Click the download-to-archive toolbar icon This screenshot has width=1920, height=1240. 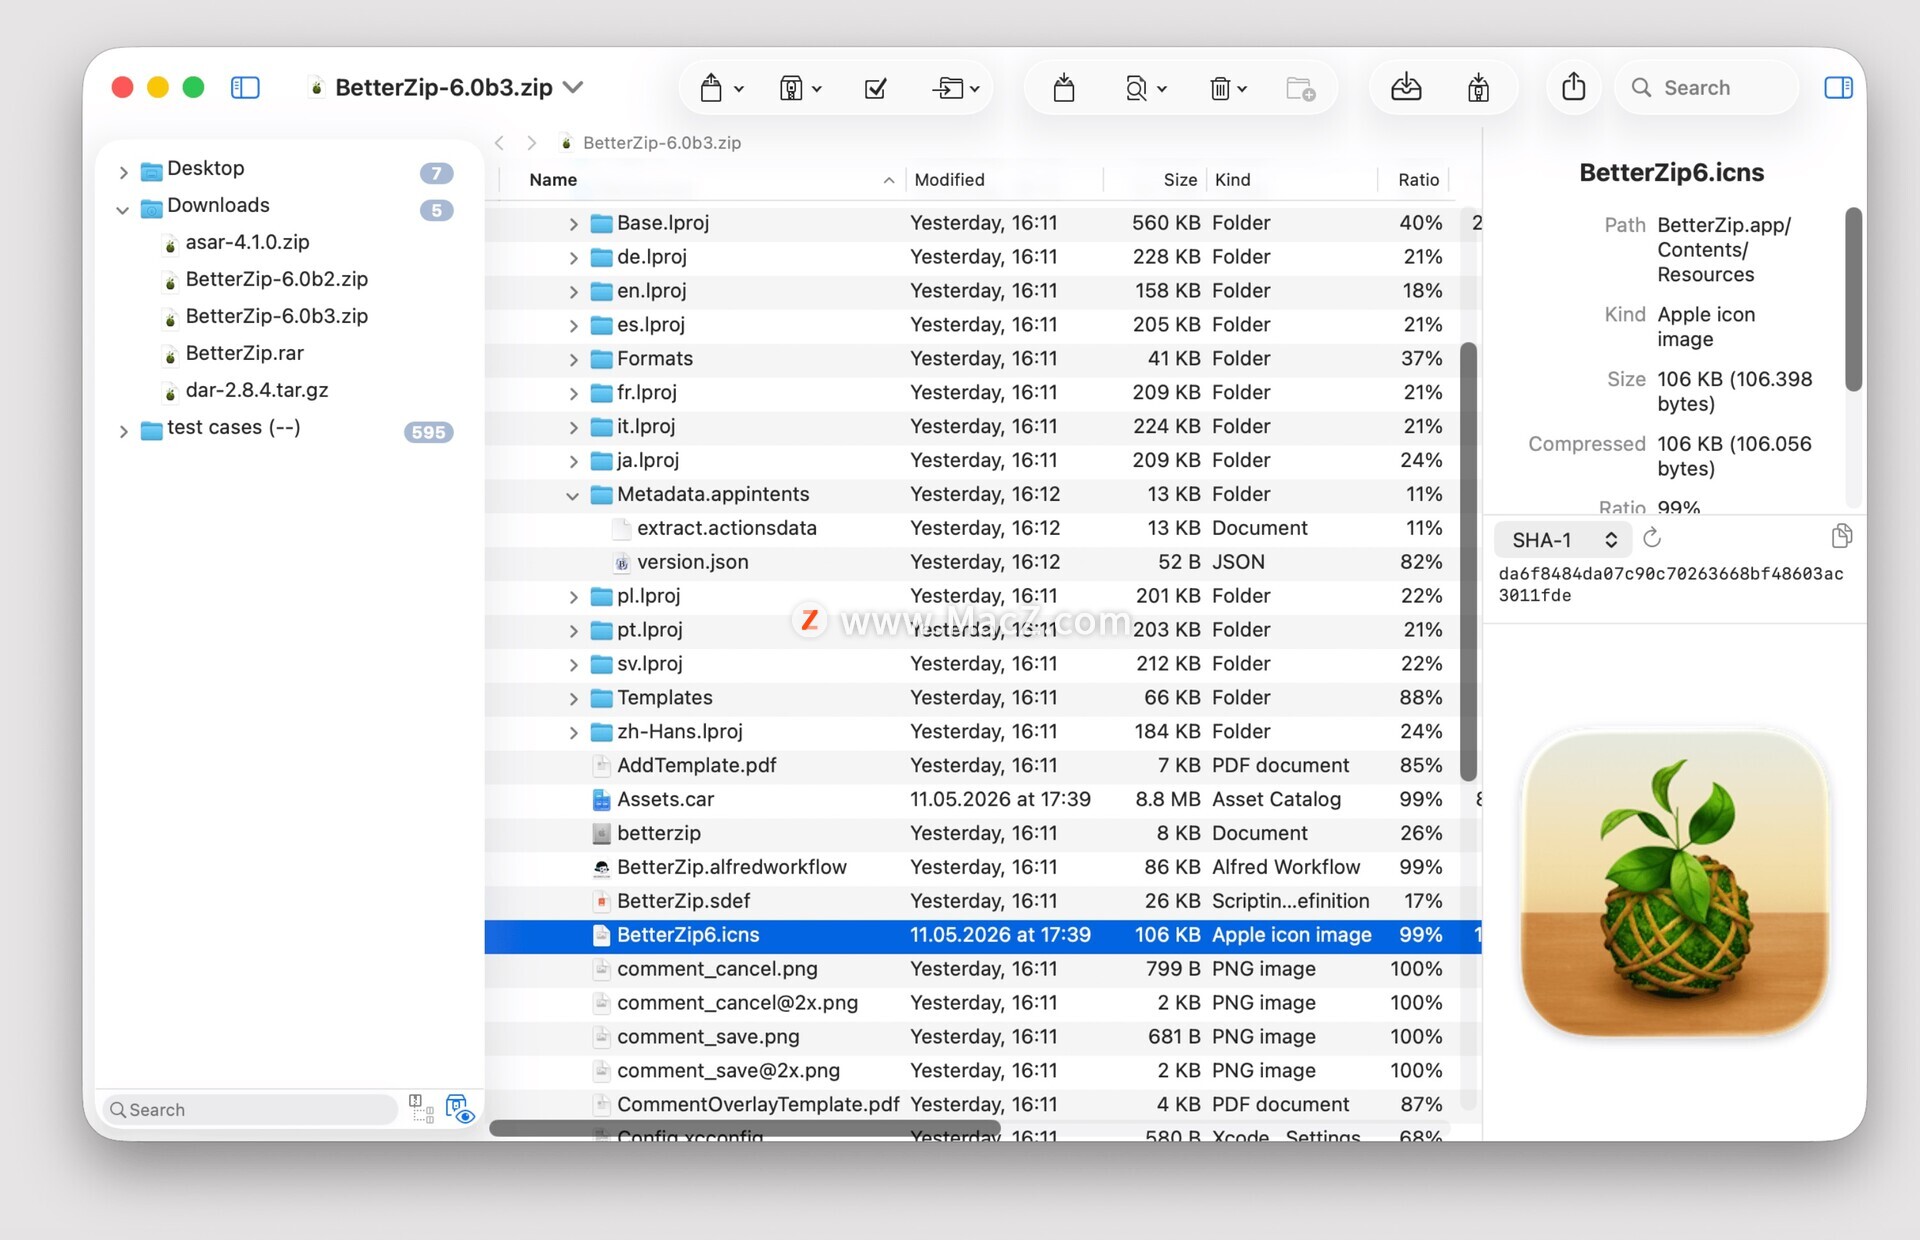(1478, 88)
